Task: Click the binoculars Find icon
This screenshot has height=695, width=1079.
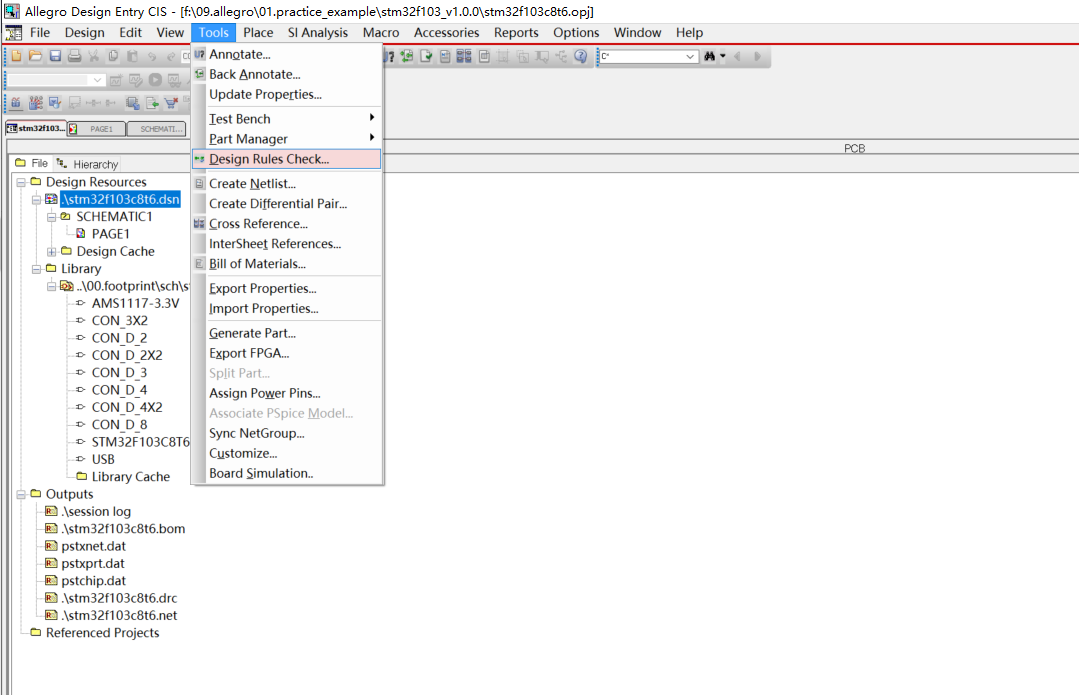Action: [709, 56]
